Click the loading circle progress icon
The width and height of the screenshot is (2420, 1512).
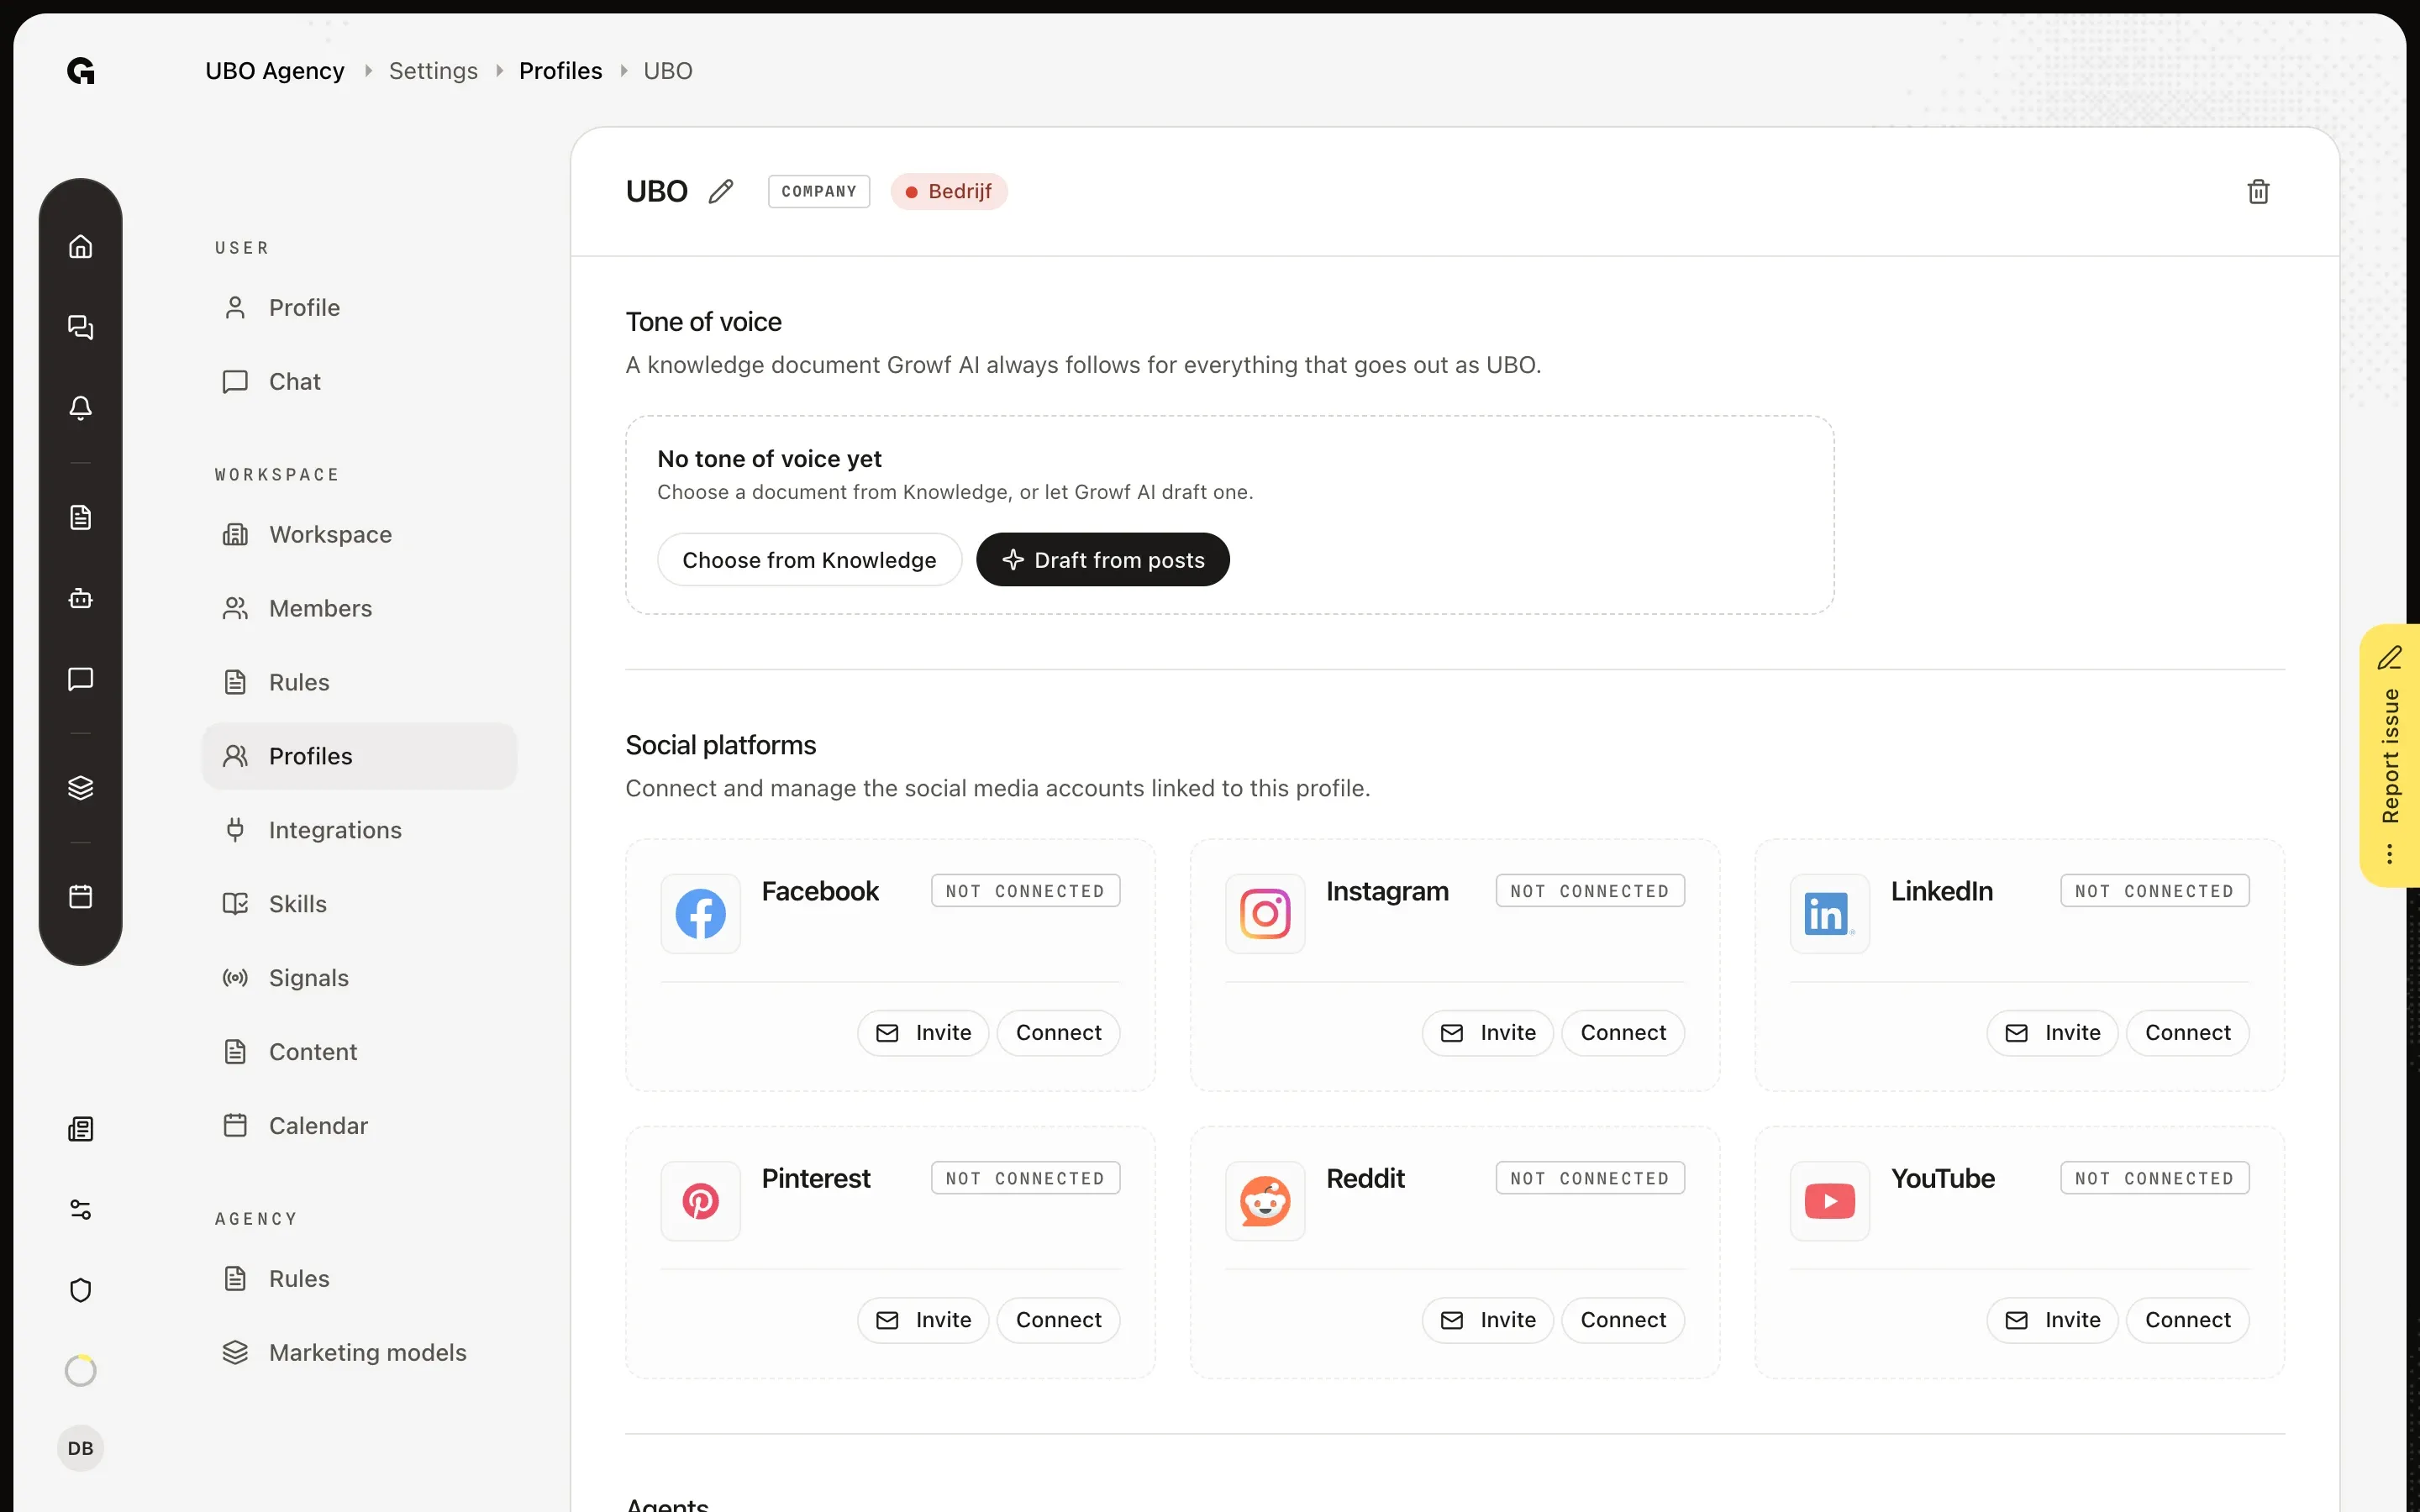(80, 1370)
